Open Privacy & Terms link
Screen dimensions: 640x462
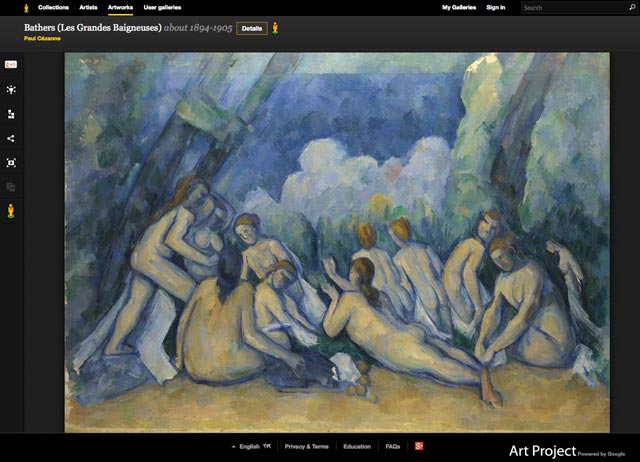[307, 446]
